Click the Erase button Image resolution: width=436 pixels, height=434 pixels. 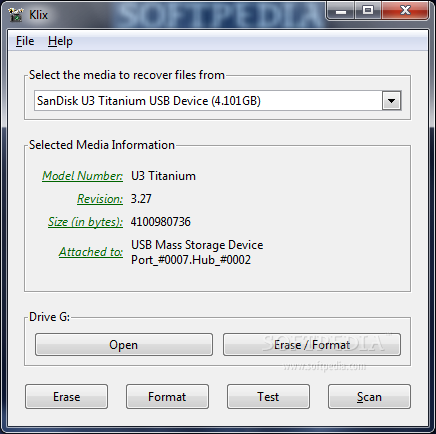click(66, 397)
